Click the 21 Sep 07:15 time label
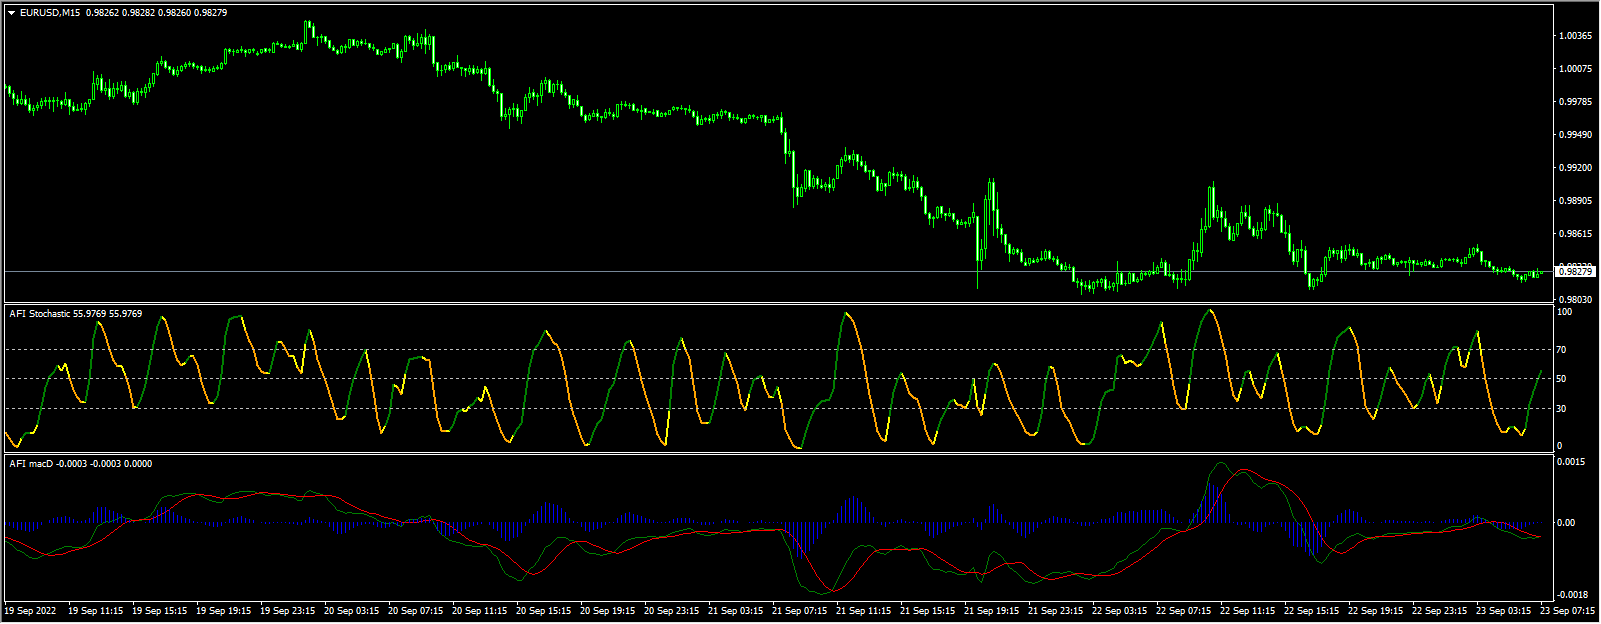Screen dimensions: 1601x624 pos(801,610)
